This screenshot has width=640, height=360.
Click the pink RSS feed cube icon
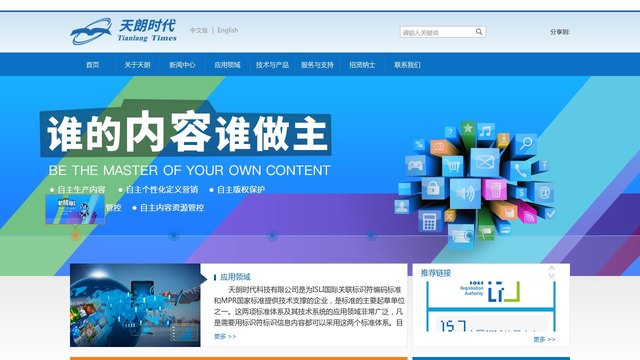coord(528,217)
